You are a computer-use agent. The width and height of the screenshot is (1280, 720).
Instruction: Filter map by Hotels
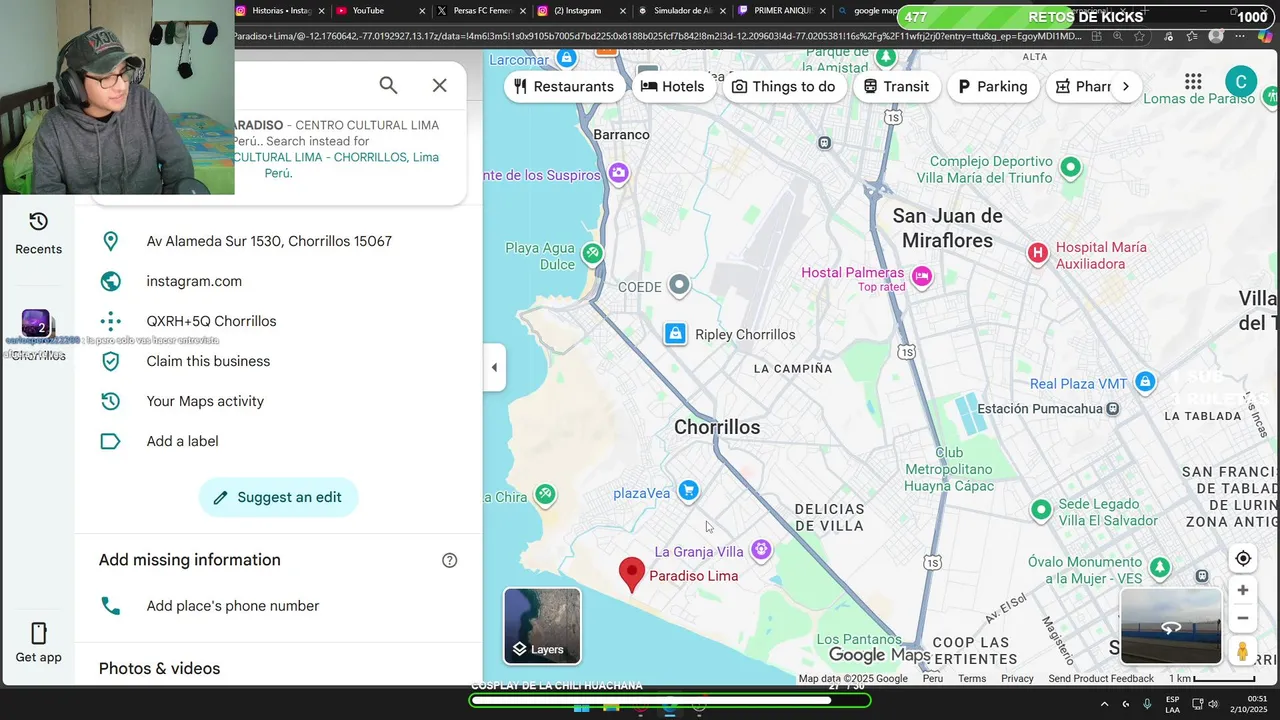[x=672, y=86]
